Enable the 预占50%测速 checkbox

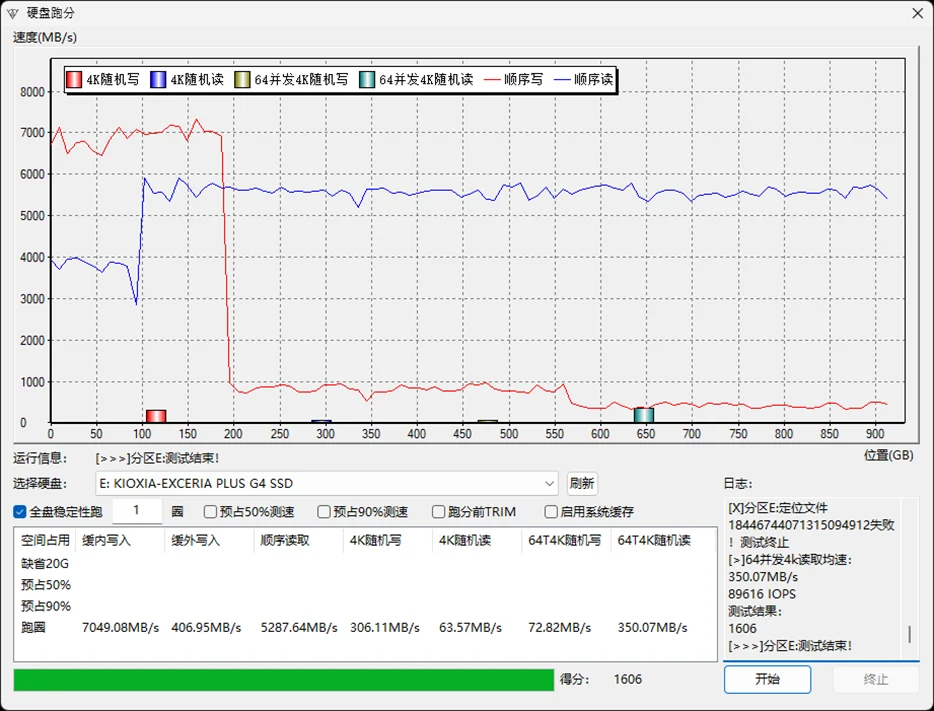coord(210,512)
